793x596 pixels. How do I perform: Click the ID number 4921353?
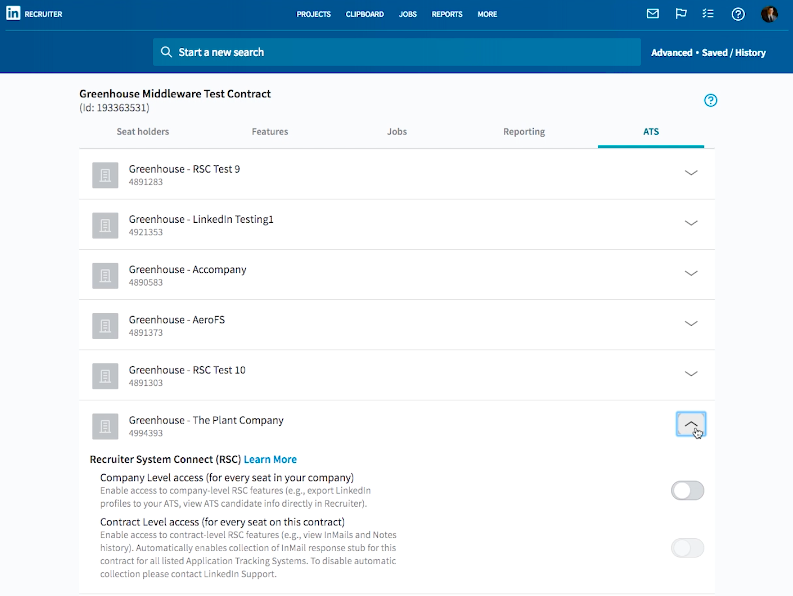click(x=146, y=232)
